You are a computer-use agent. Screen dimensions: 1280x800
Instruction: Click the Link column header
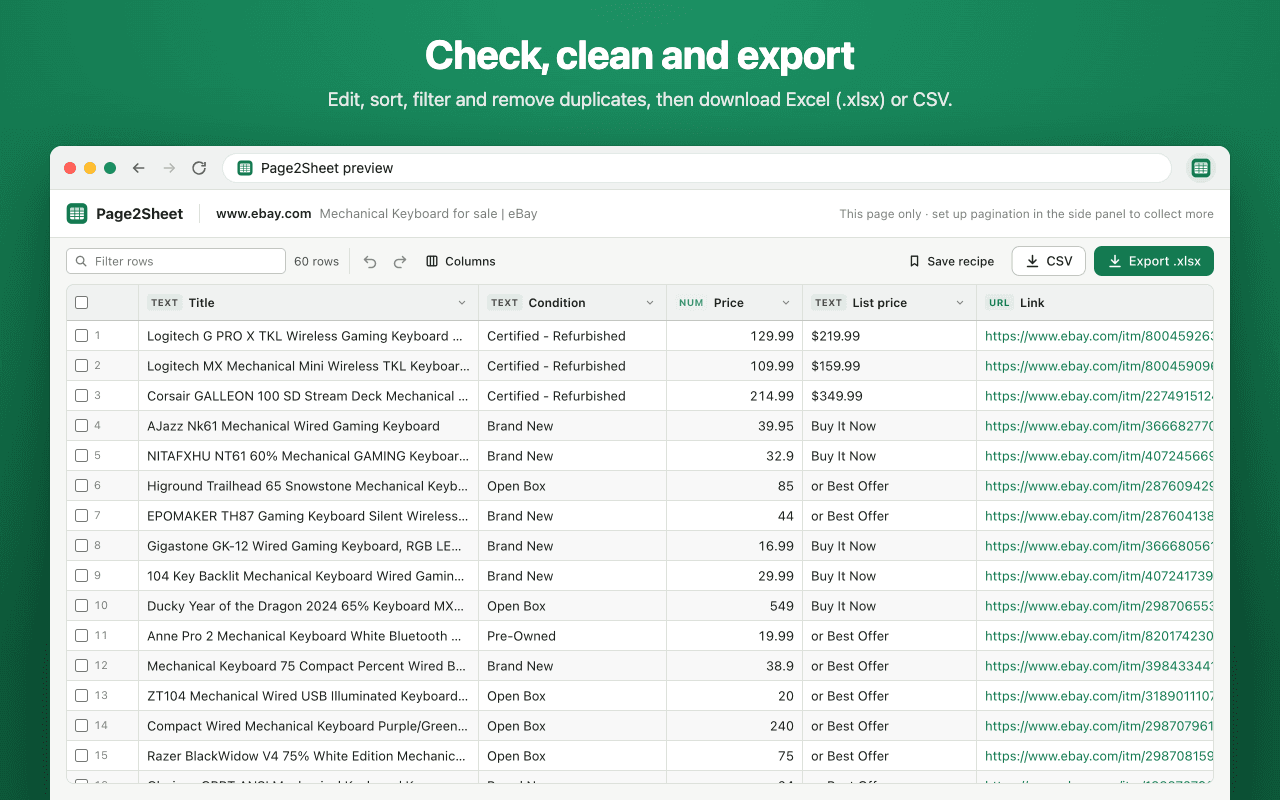[x=1095, y=303]
